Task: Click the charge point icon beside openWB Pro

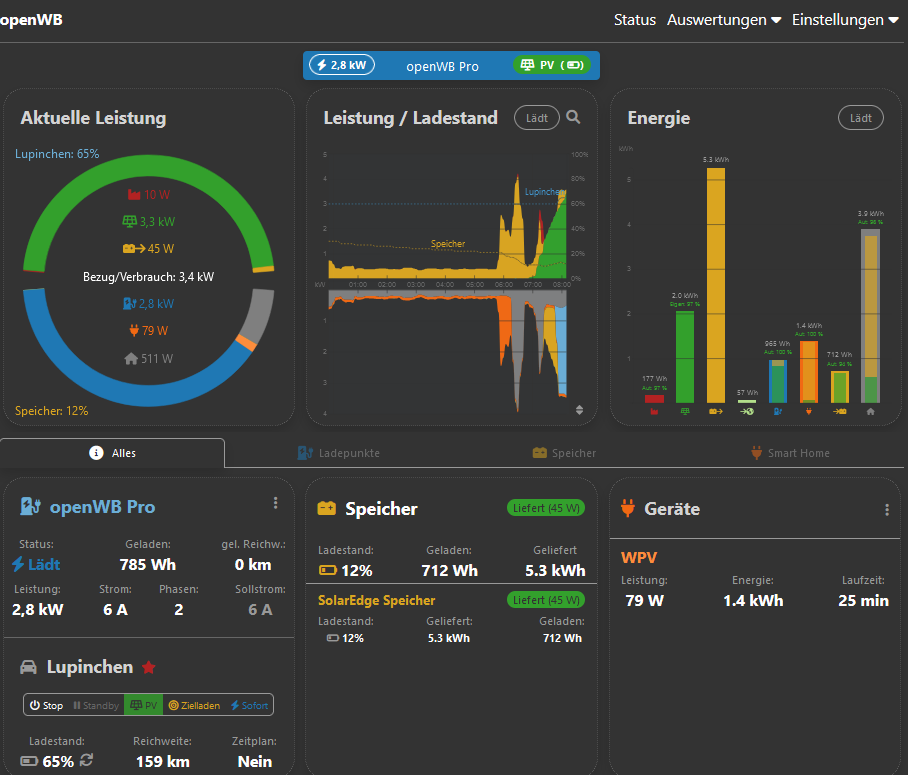Action: coord(30,506)
